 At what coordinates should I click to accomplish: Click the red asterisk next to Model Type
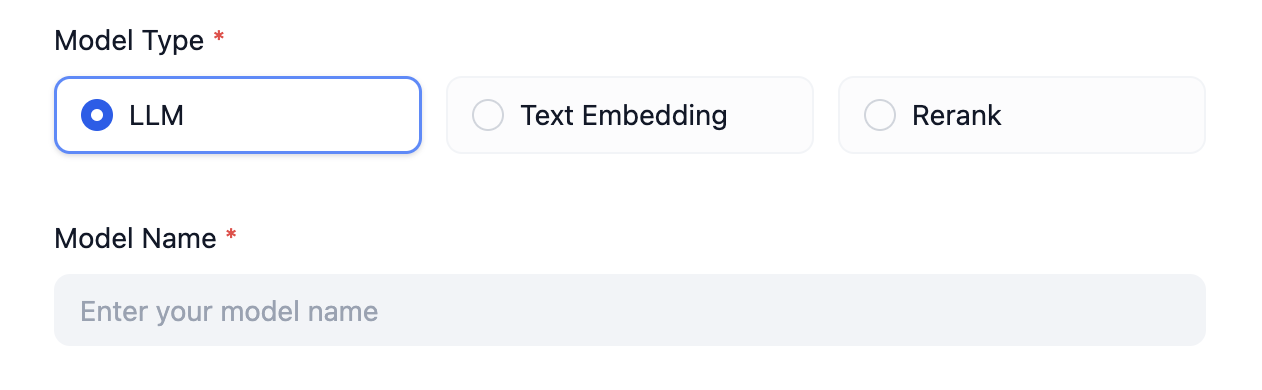pos(219,38)
